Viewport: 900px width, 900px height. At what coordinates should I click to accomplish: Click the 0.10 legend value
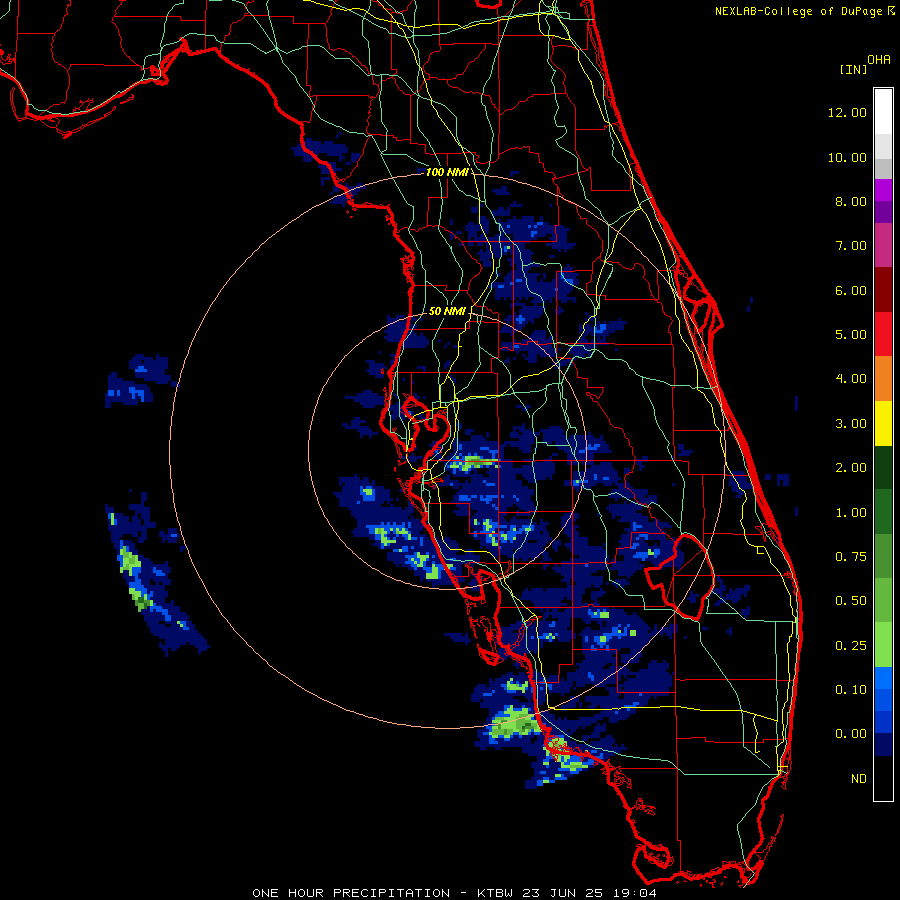(850, 689)
